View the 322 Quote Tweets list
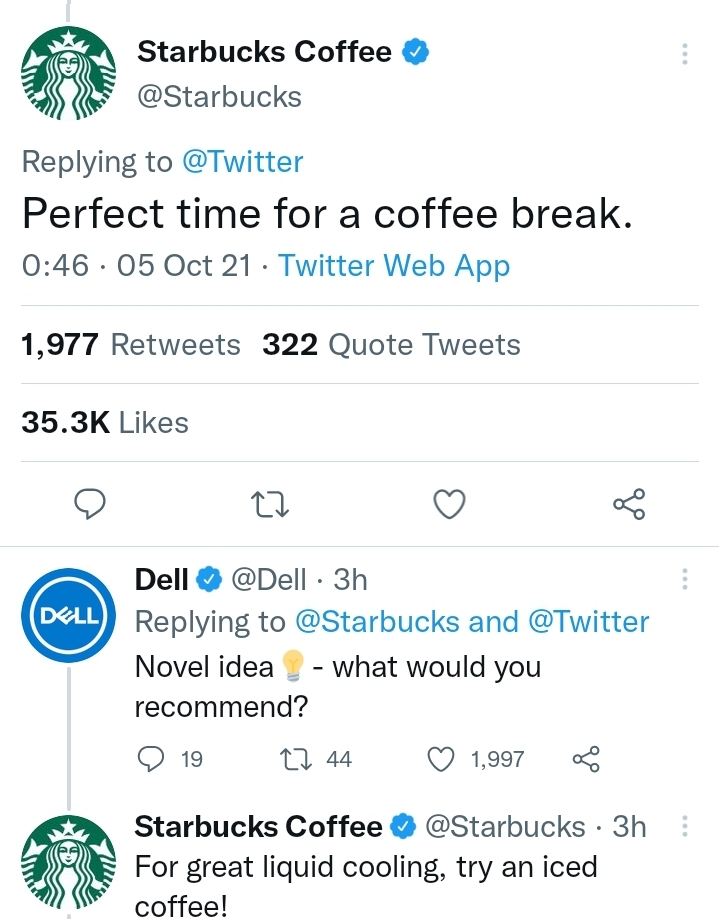The width and height of the screenshot is (719, 919). (x=391, y=344)
